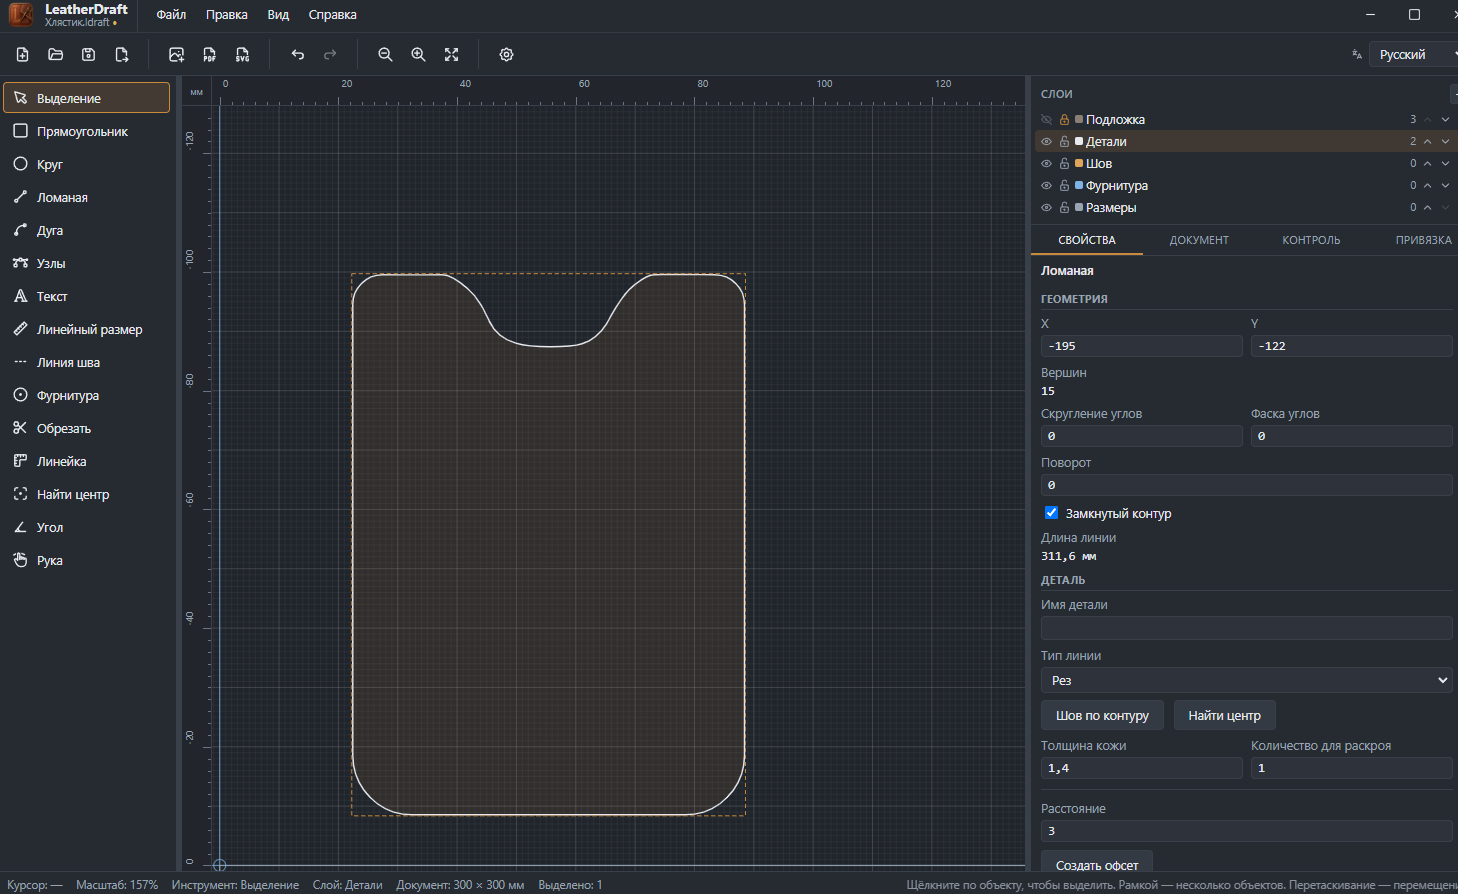Open the Справка menu

[x=333, y=15]
